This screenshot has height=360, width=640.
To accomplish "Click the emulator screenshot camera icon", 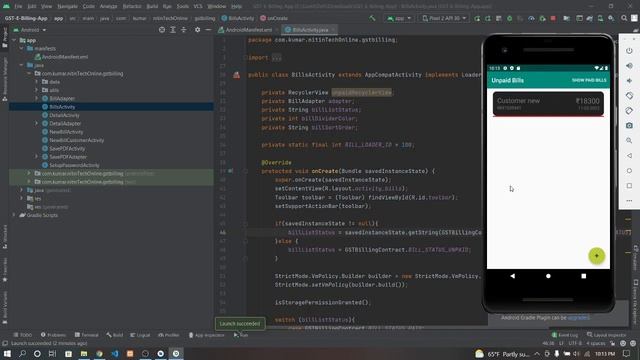I will (629, 125).
